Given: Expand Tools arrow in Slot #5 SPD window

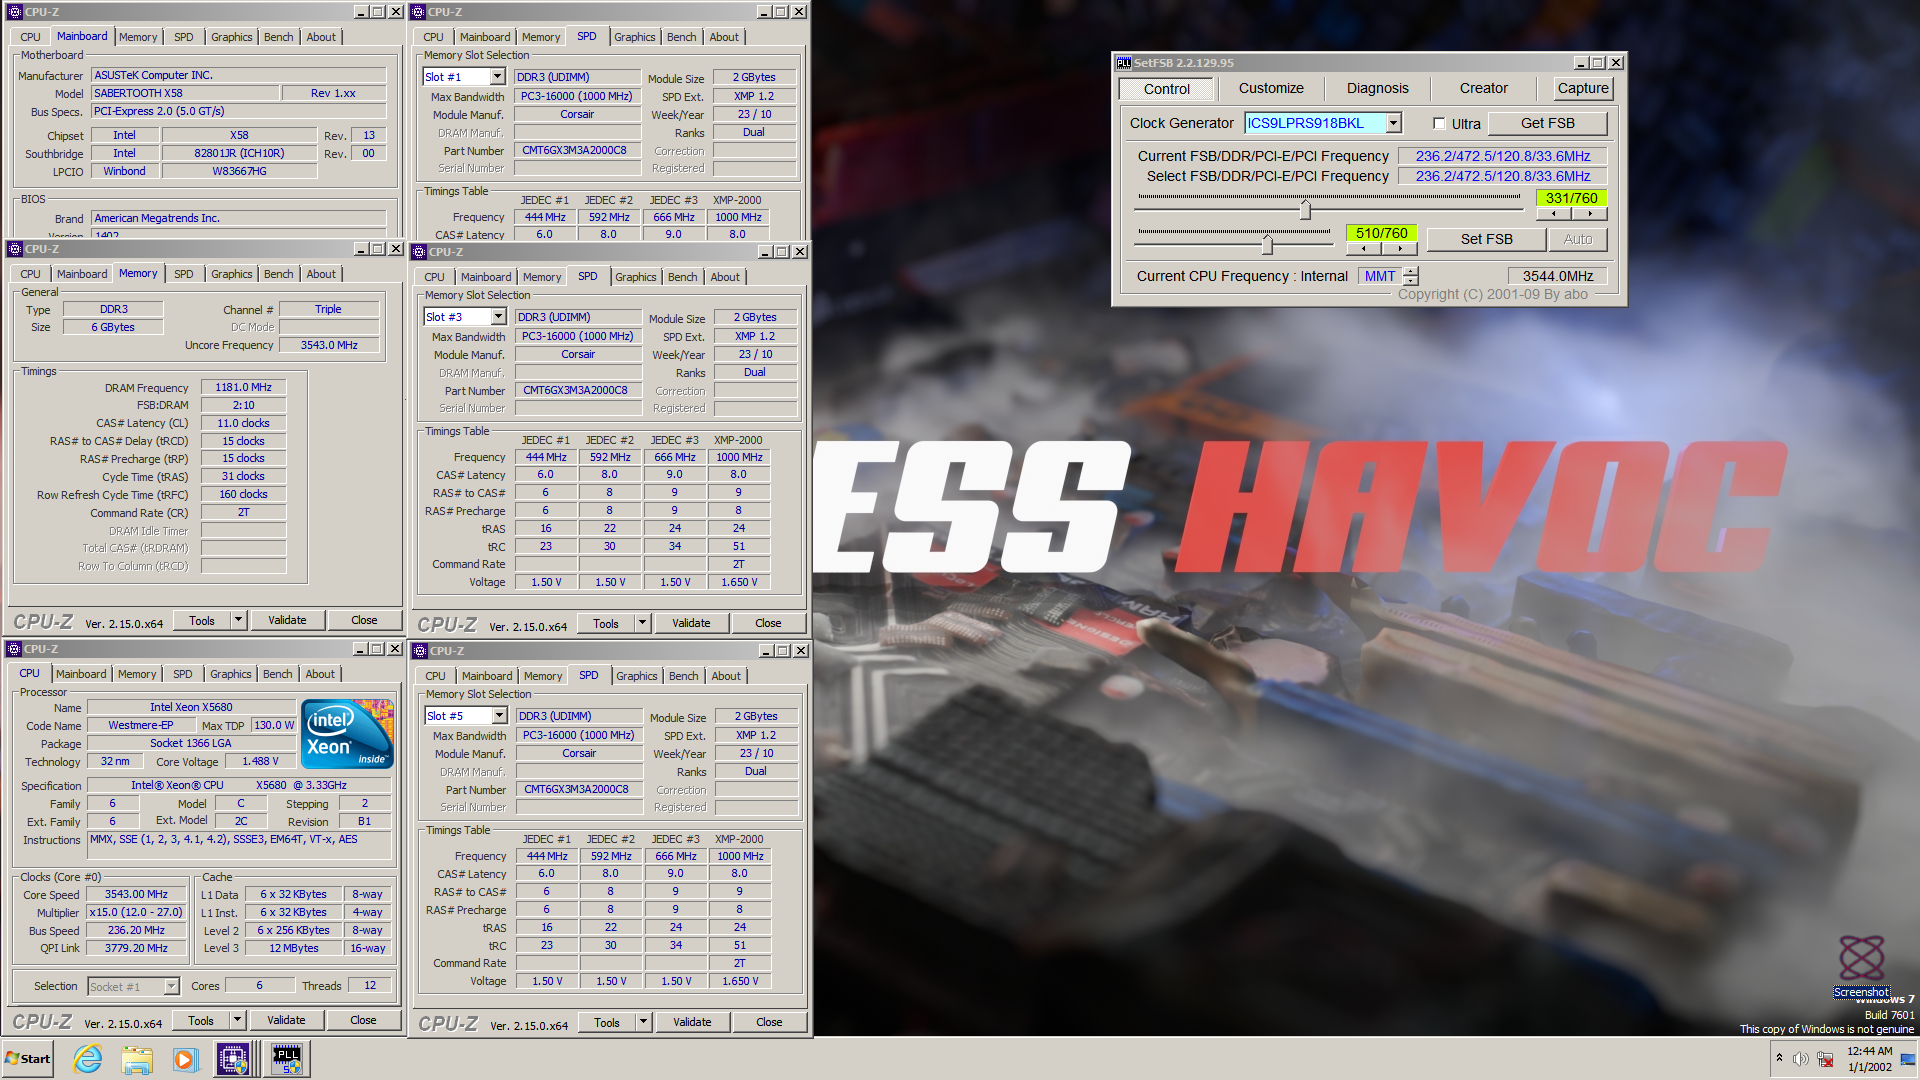Looking at the screenshot, I should click(x=643, y=1022).
